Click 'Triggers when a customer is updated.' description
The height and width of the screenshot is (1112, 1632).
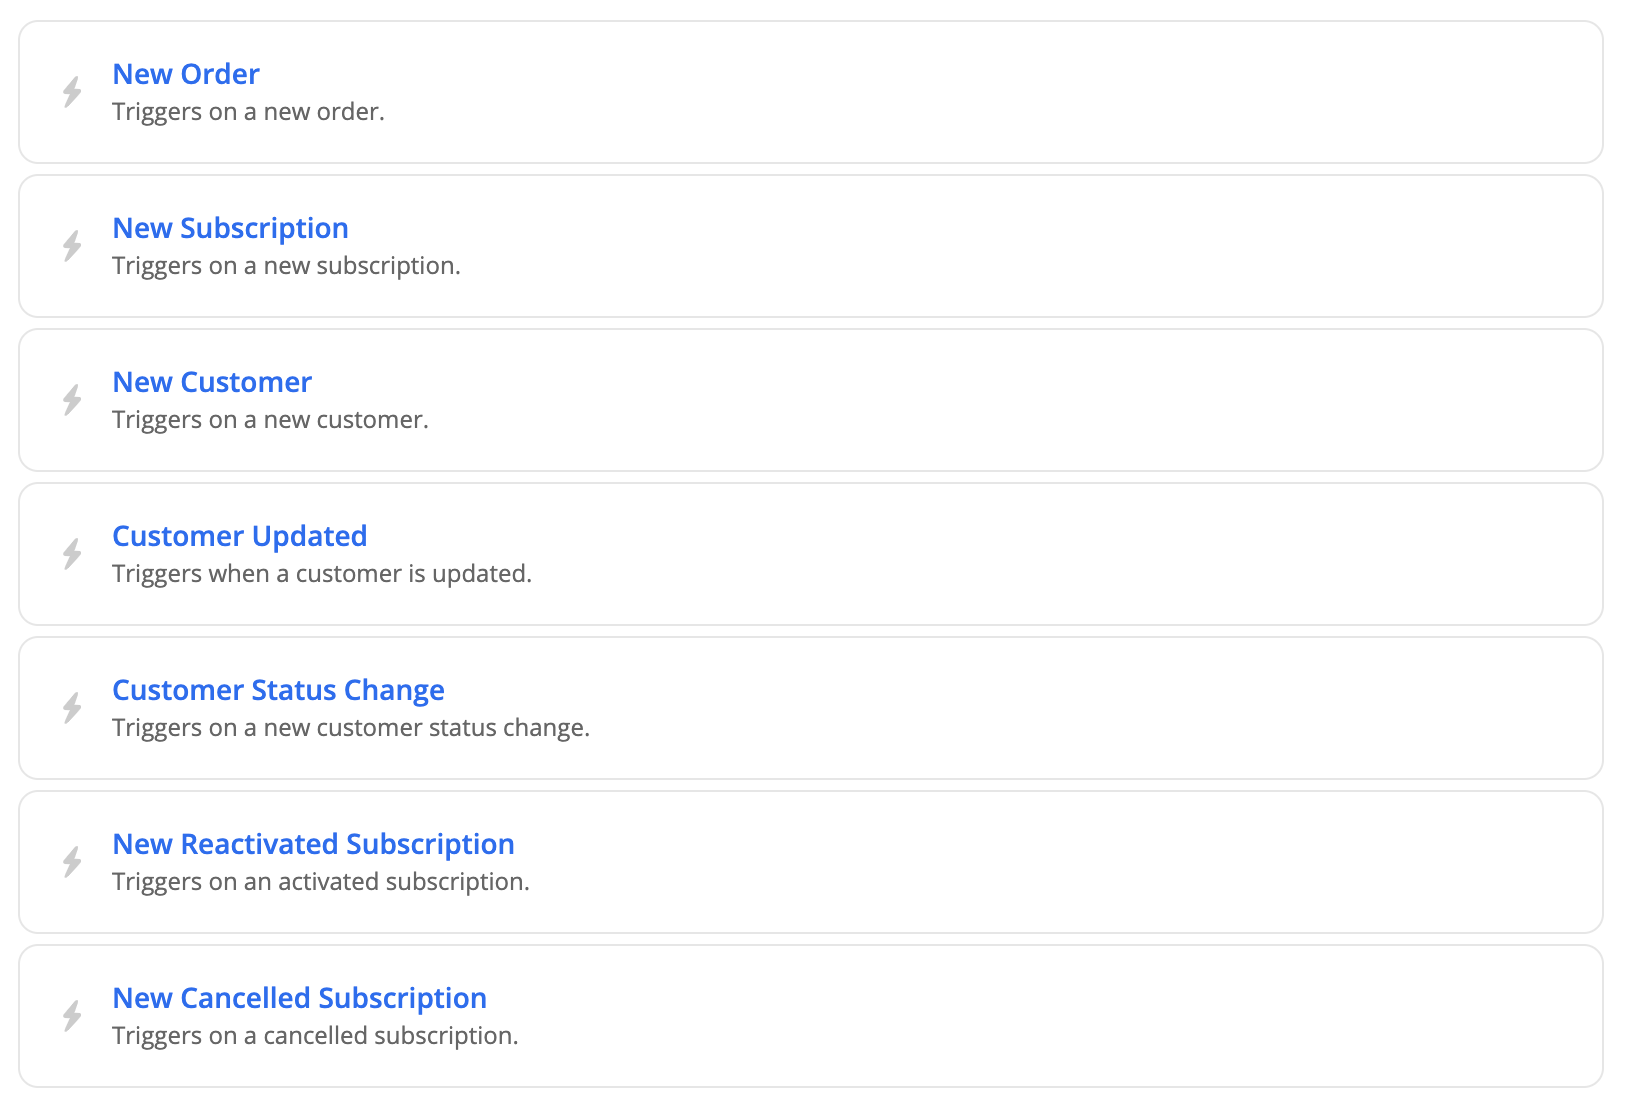pyautogui.click(x=322, y=574)
